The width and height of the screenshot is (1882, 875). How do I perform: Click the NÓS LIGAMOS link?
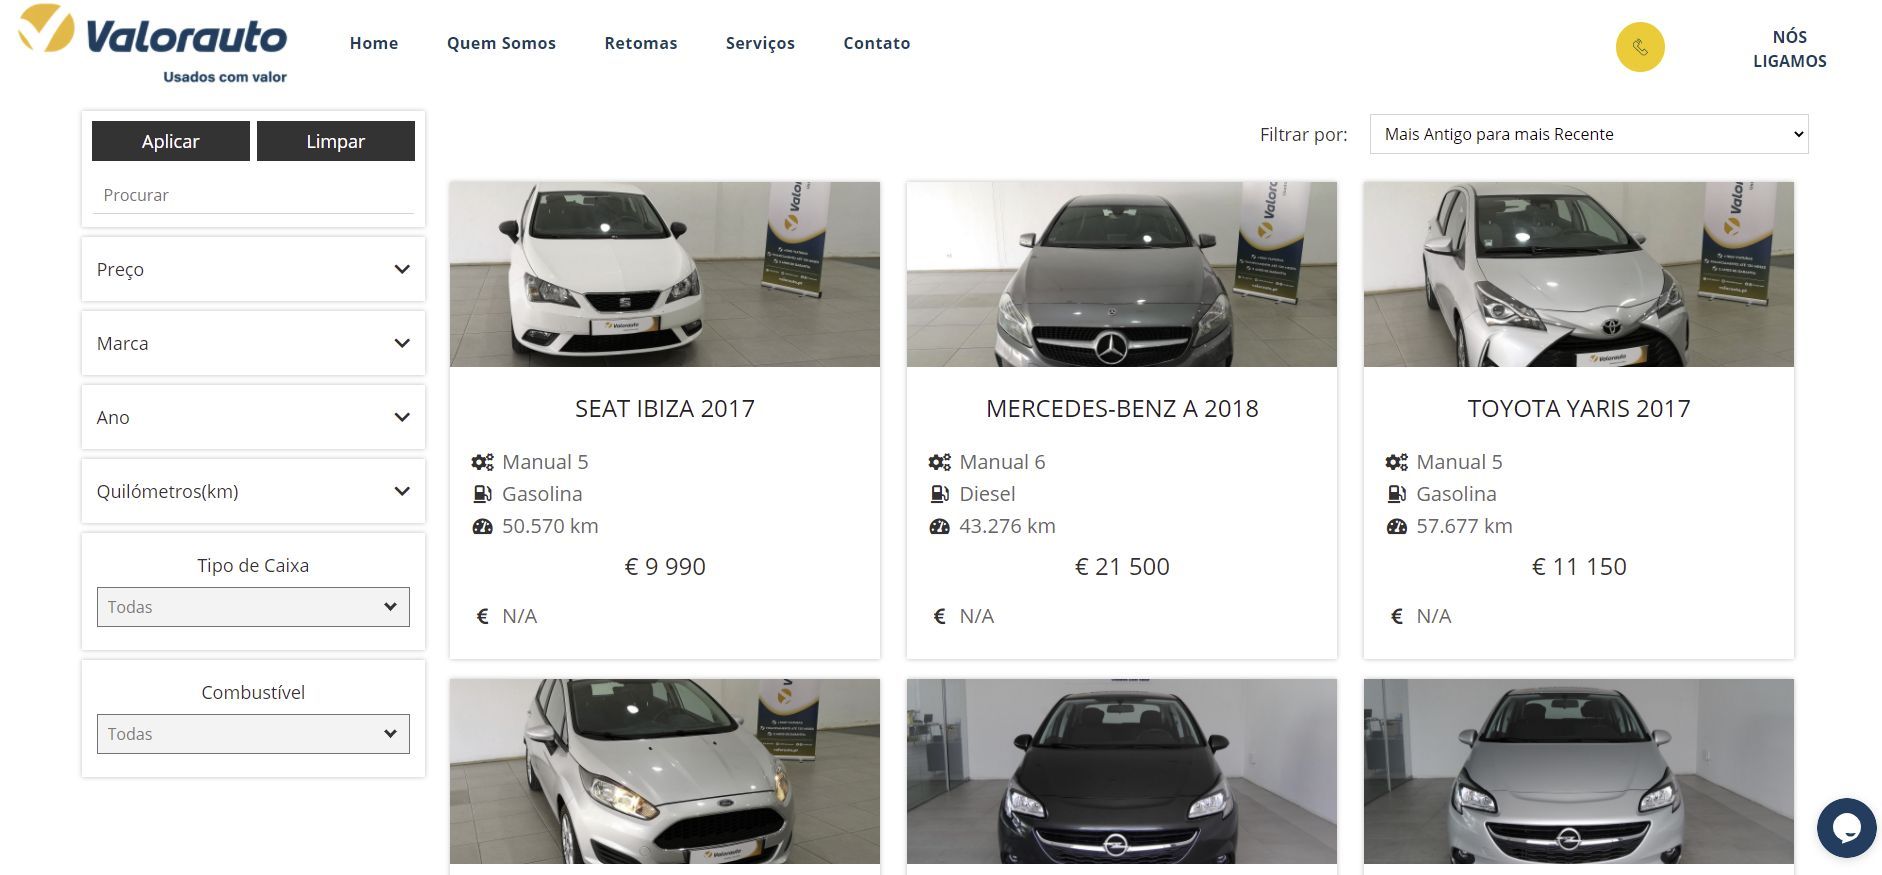[x=1789, y=48]
